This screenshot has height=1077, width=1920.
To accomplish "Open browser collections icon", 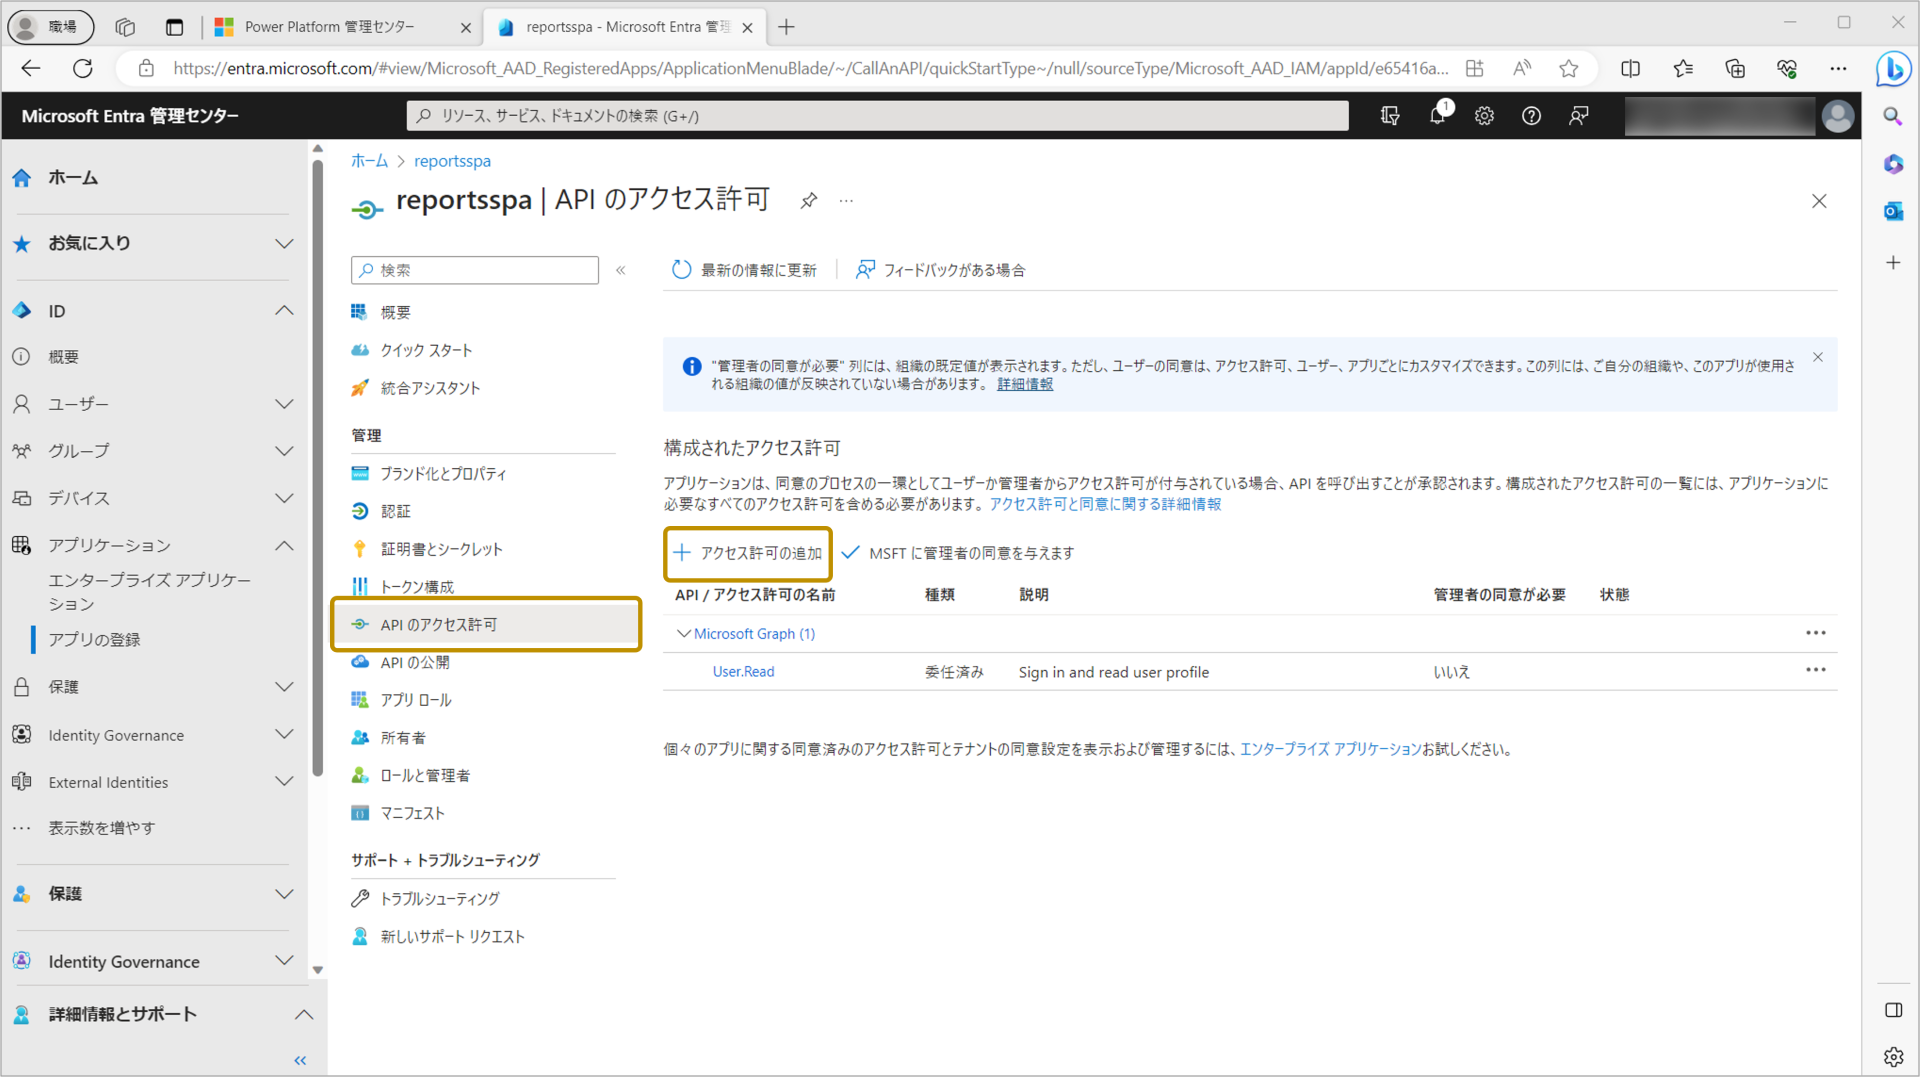I will pos(1735,69).
